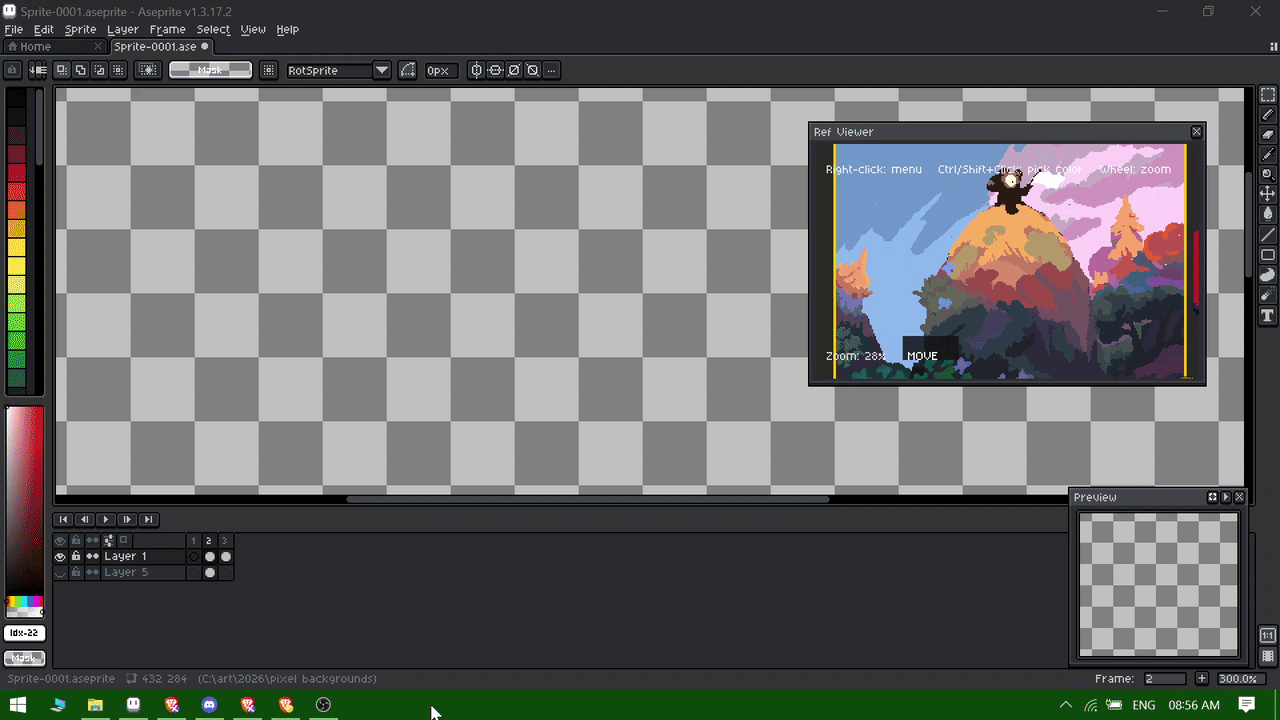Viewport: 1280px width, 720px height.
Task: Select the Move tool
Action: [x=1267, y=193]
